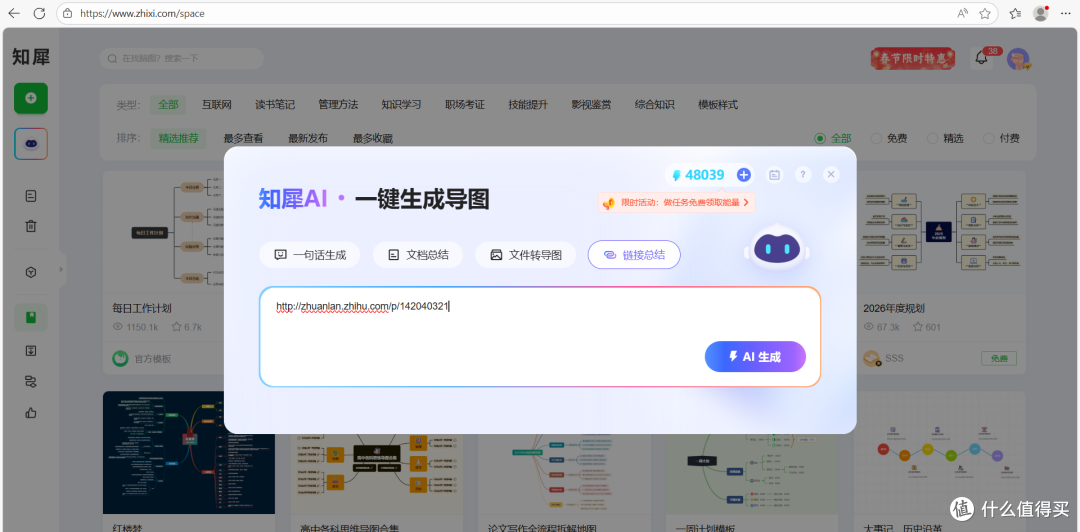Switch to 链接总结 tab
The image size is (1080, 532).
click(634, 254)
